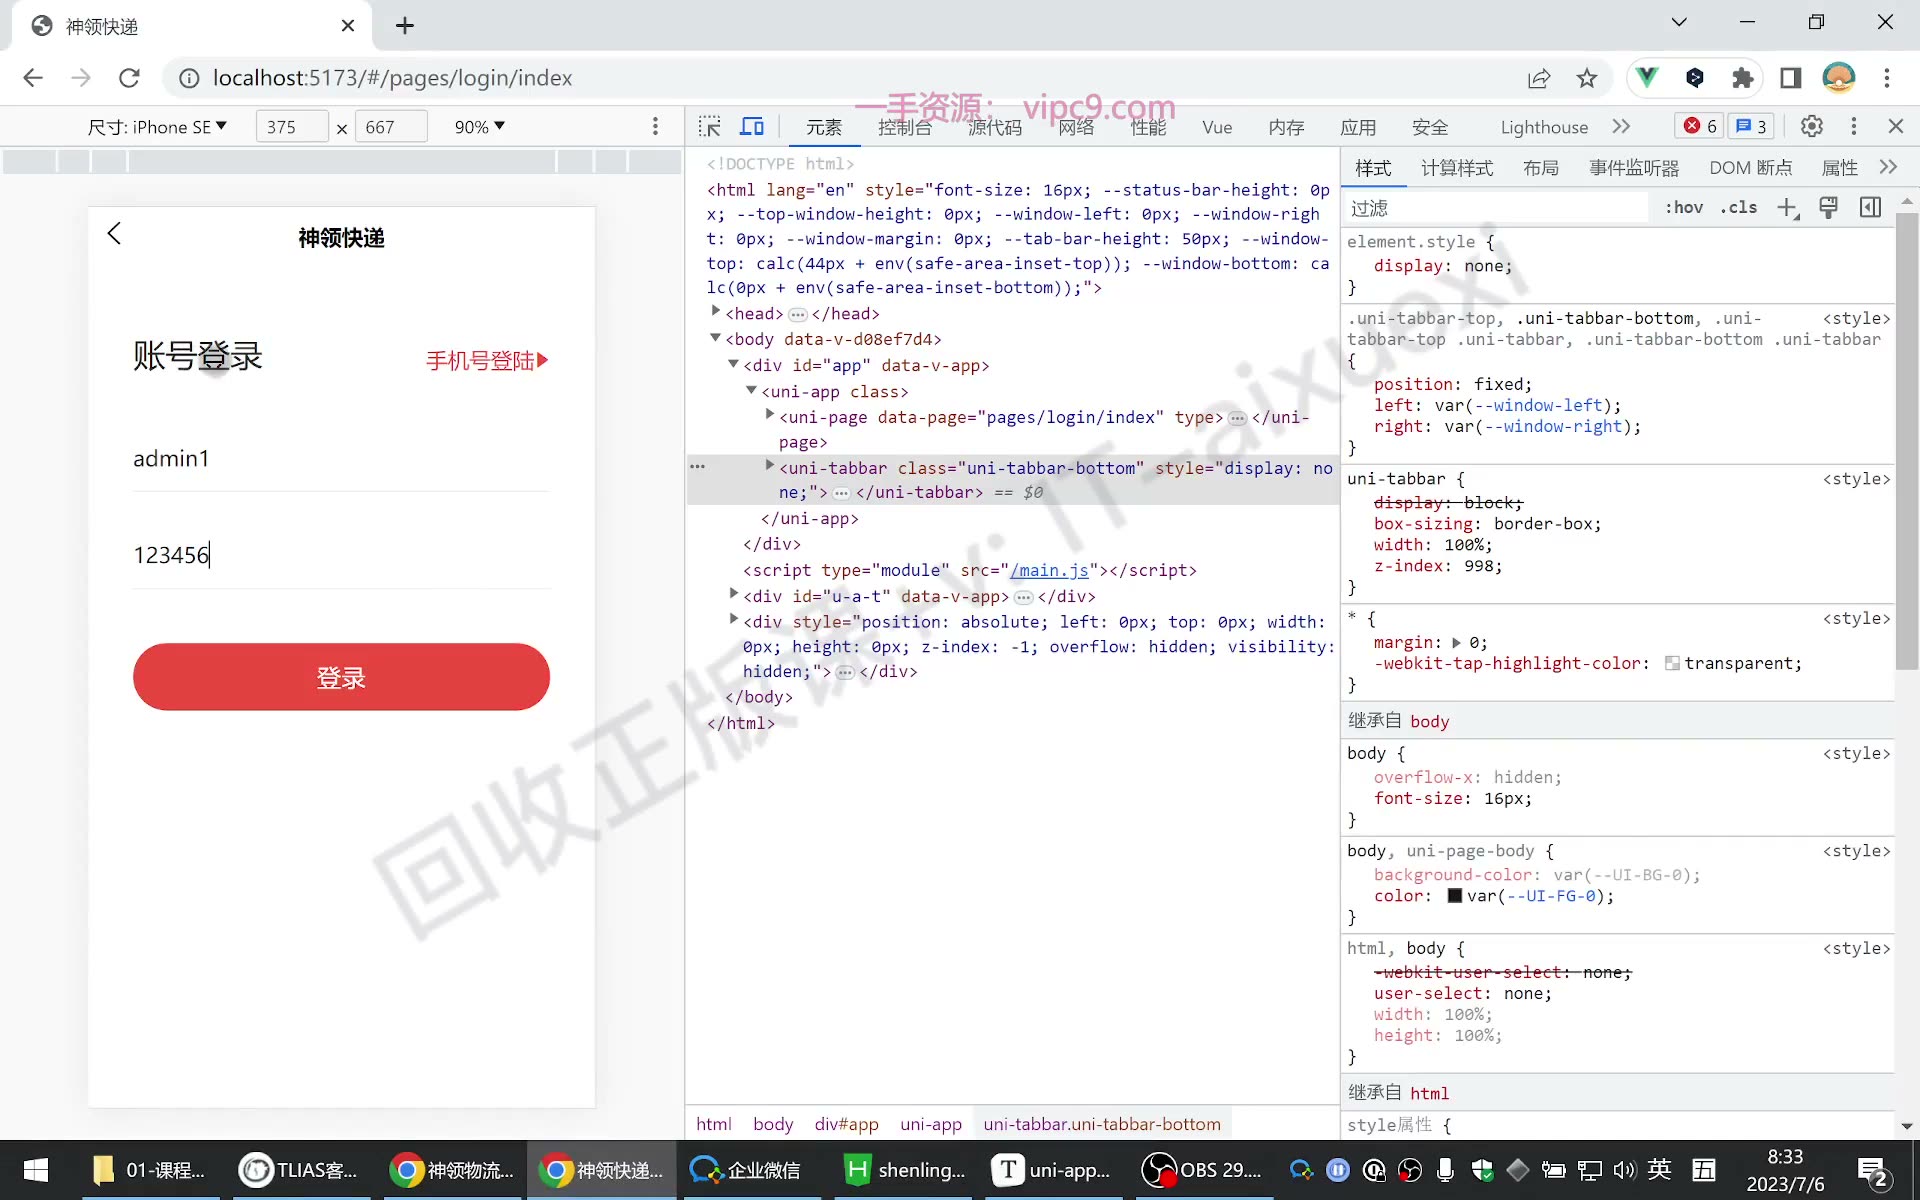This screenshot has width=1920, height=1200.
Task: Toggle the device toolbar icon
Action: click(x=752, y=126)
